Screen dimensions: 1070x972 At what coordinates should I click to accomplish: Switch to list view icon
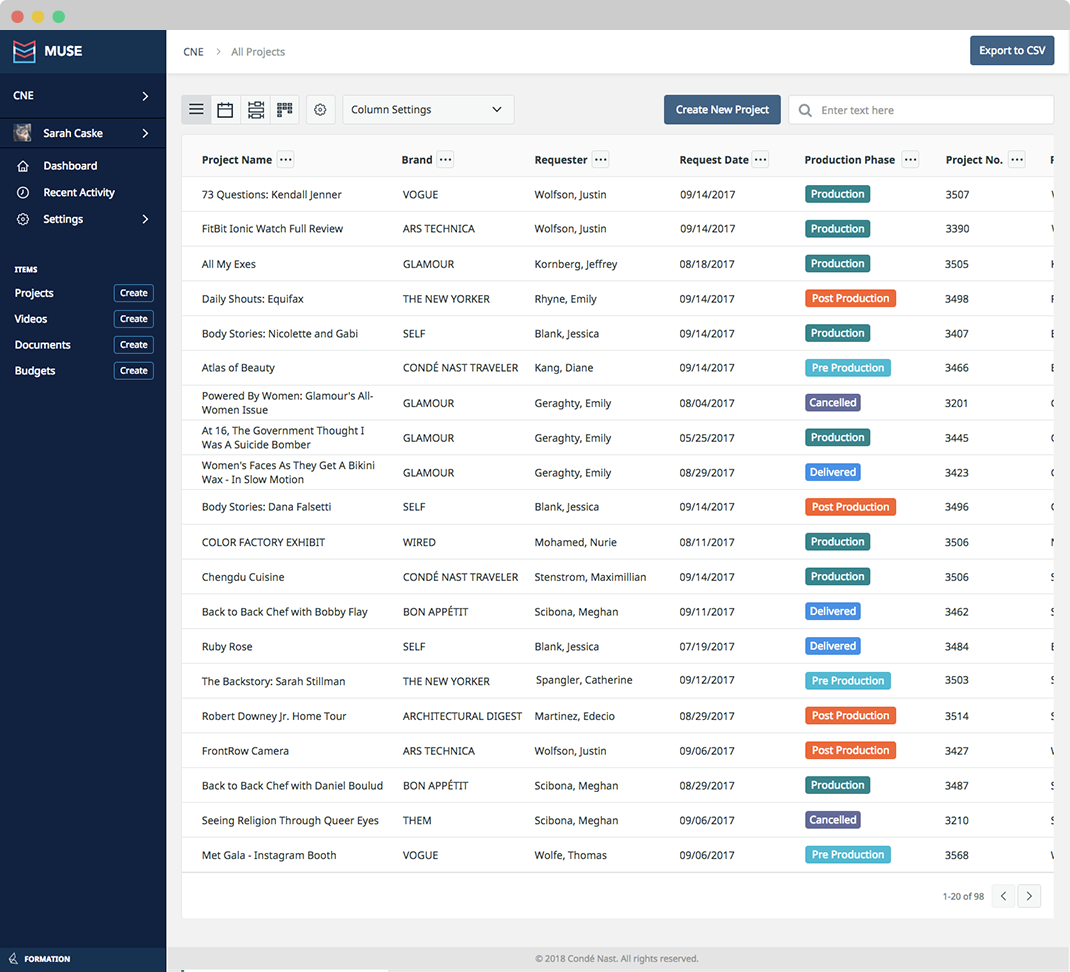click(x=196, y=109)
